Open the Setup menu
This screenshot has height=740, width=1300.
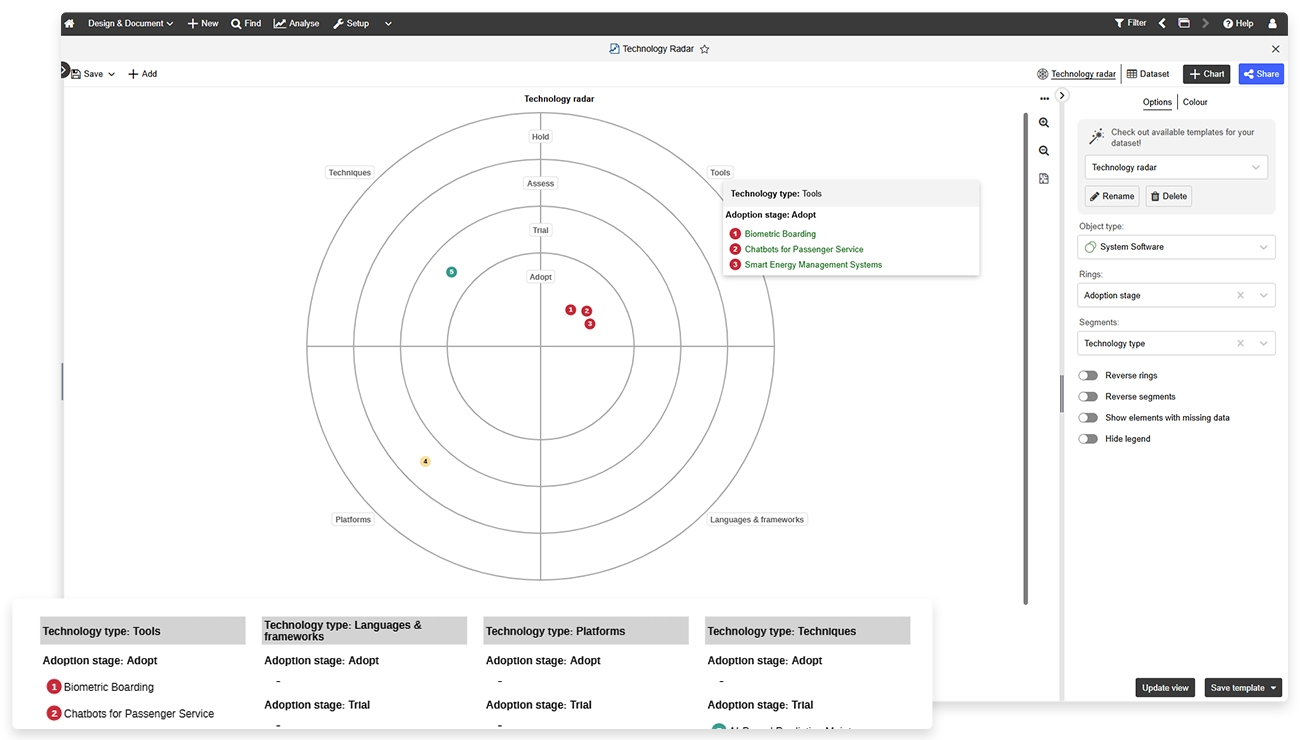click(x=351, y=23)
